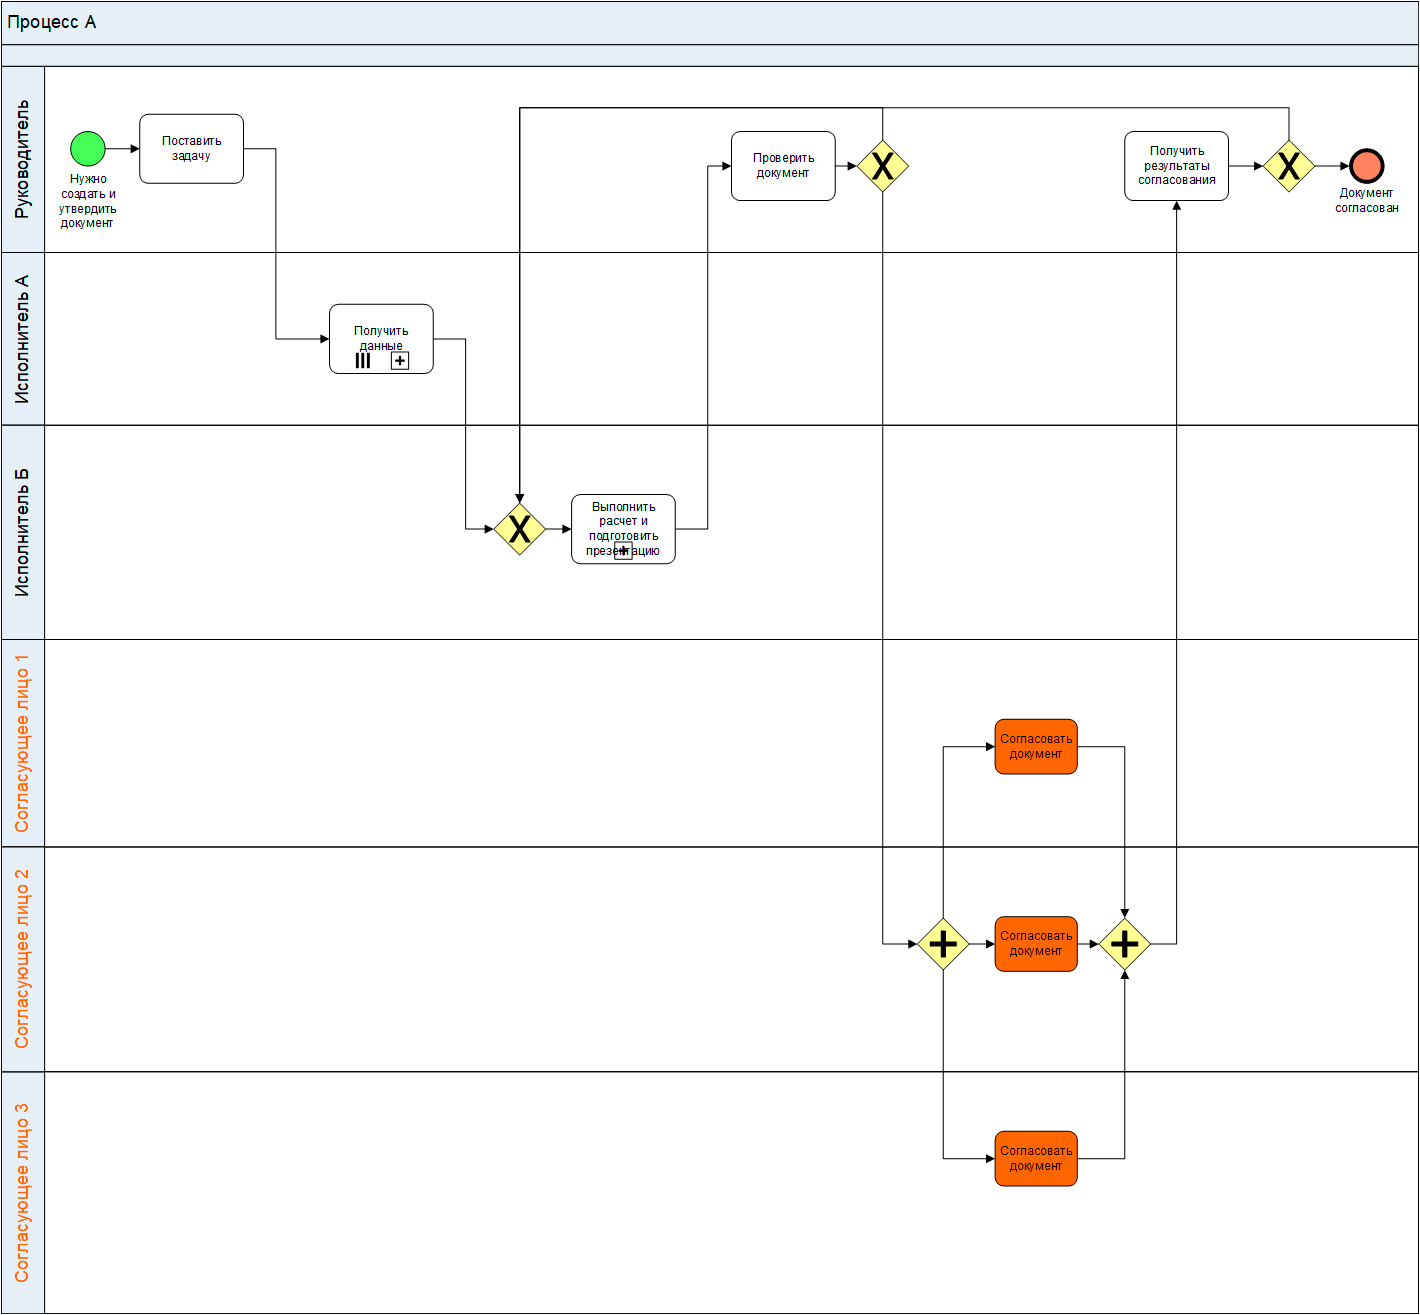This screenshot has width=1420, height=1315.
Task: Click the multi-instance marker on 'Получить данные'
Action: click(x=363, y=361)
